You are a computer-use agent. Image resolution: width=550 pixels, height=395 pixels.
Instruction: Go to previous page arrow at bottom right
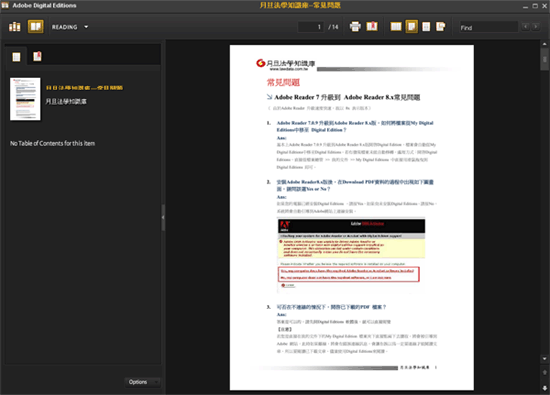[x=544, y=372]
